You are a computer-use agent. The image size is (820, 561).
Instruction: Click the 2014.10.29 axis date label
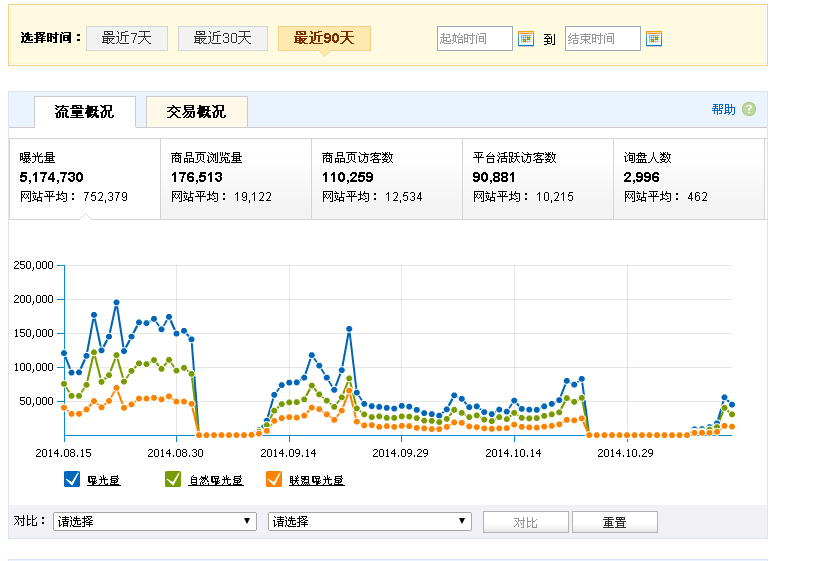point(625,453)
